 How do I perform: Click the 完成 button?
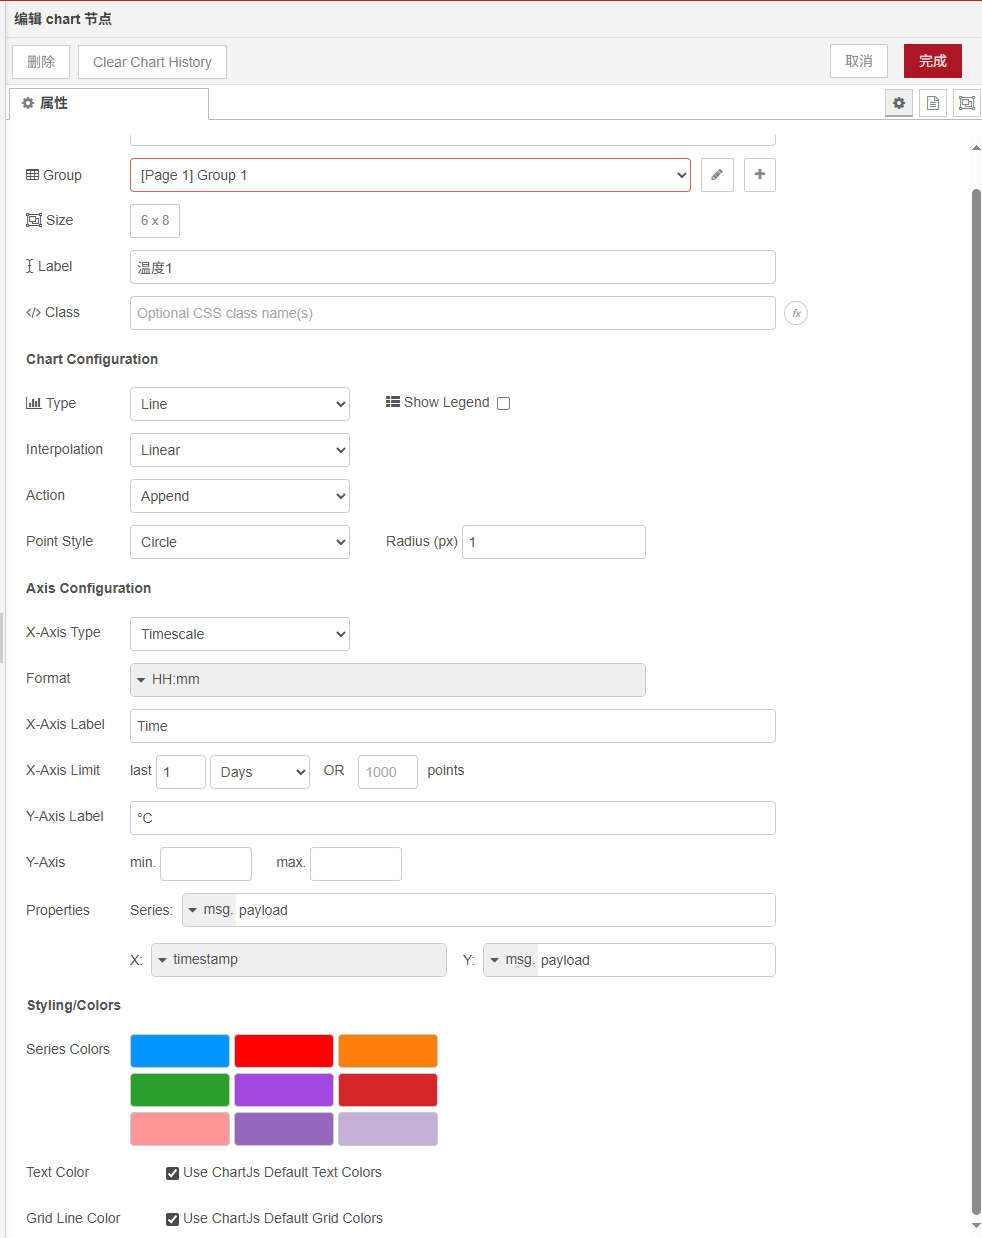[x=933, y=61]
